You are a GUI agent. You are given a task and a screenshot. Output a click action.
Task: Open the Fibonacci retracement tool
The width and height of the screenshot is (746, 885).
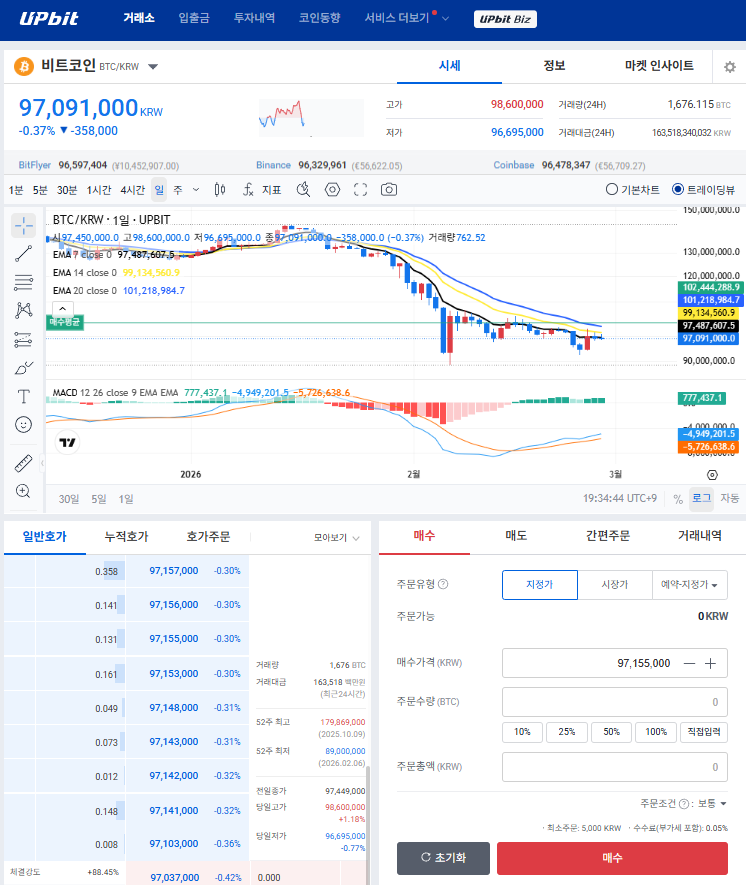23,282
